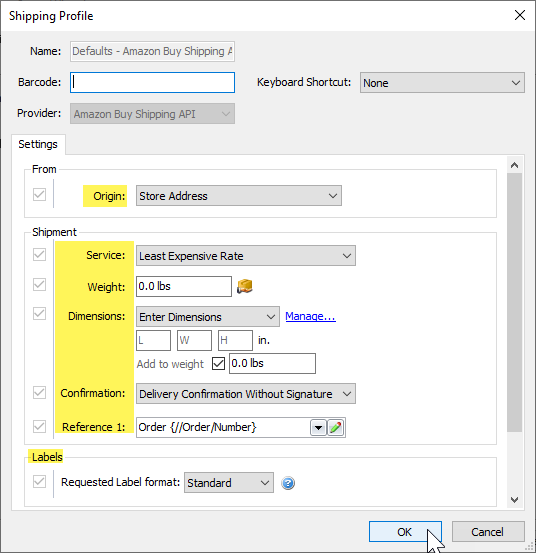This screenshot has width=536, height=553.
Task: Click the OK button
Action: pyautogui.click(x=405, y=531)
